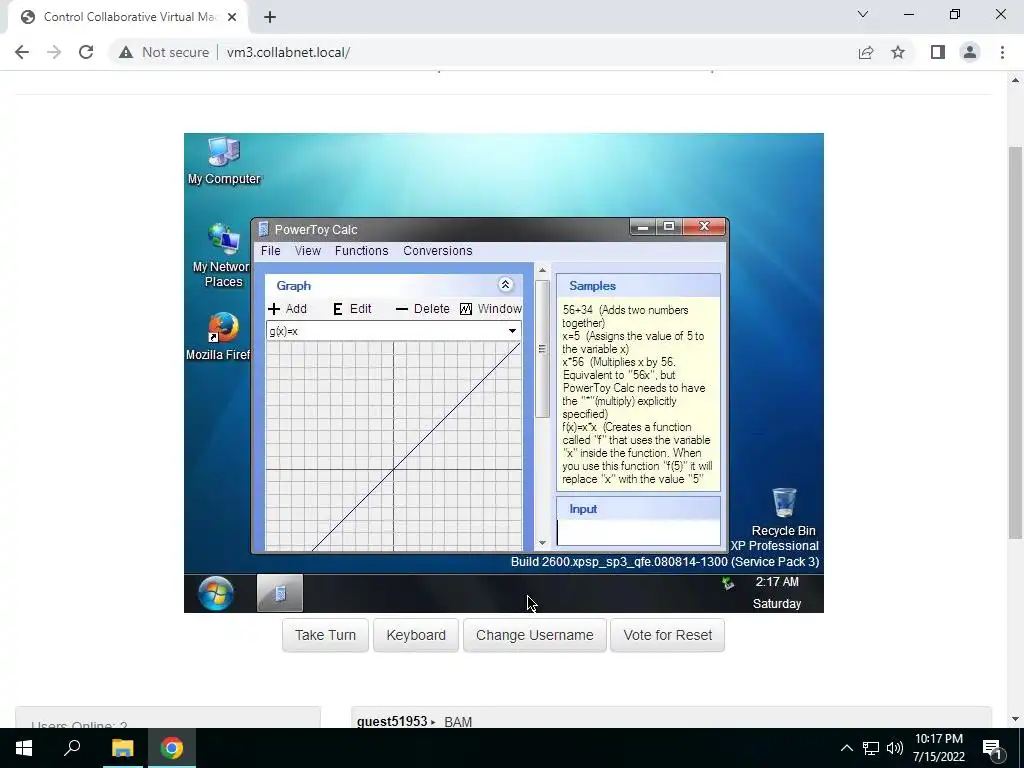
Task: Launch the Mozilla Firefox desktop shortcut
Action: pos(221,336)
